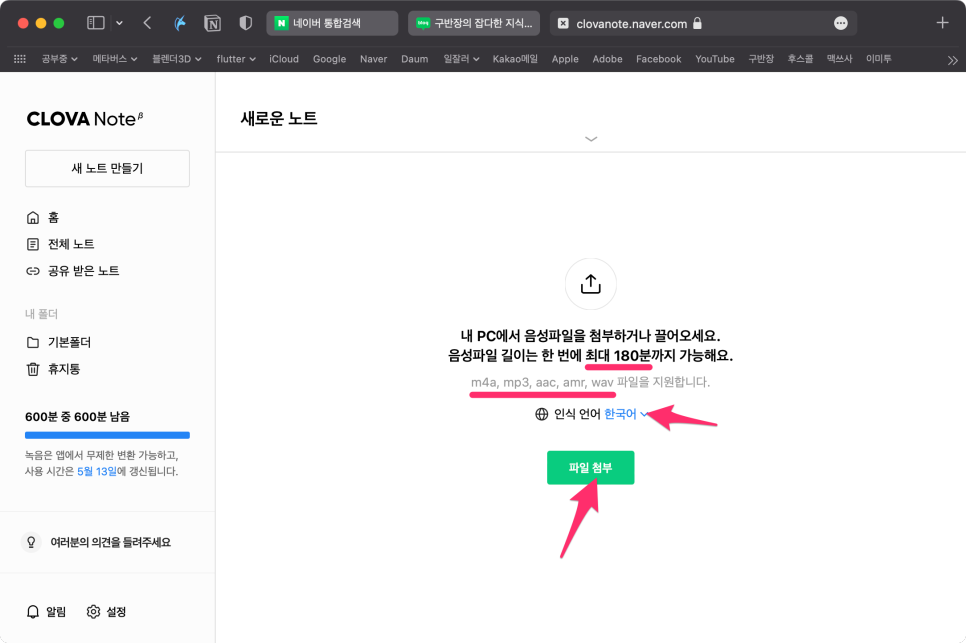Click the CLOVA Note logo

(84, 119)
